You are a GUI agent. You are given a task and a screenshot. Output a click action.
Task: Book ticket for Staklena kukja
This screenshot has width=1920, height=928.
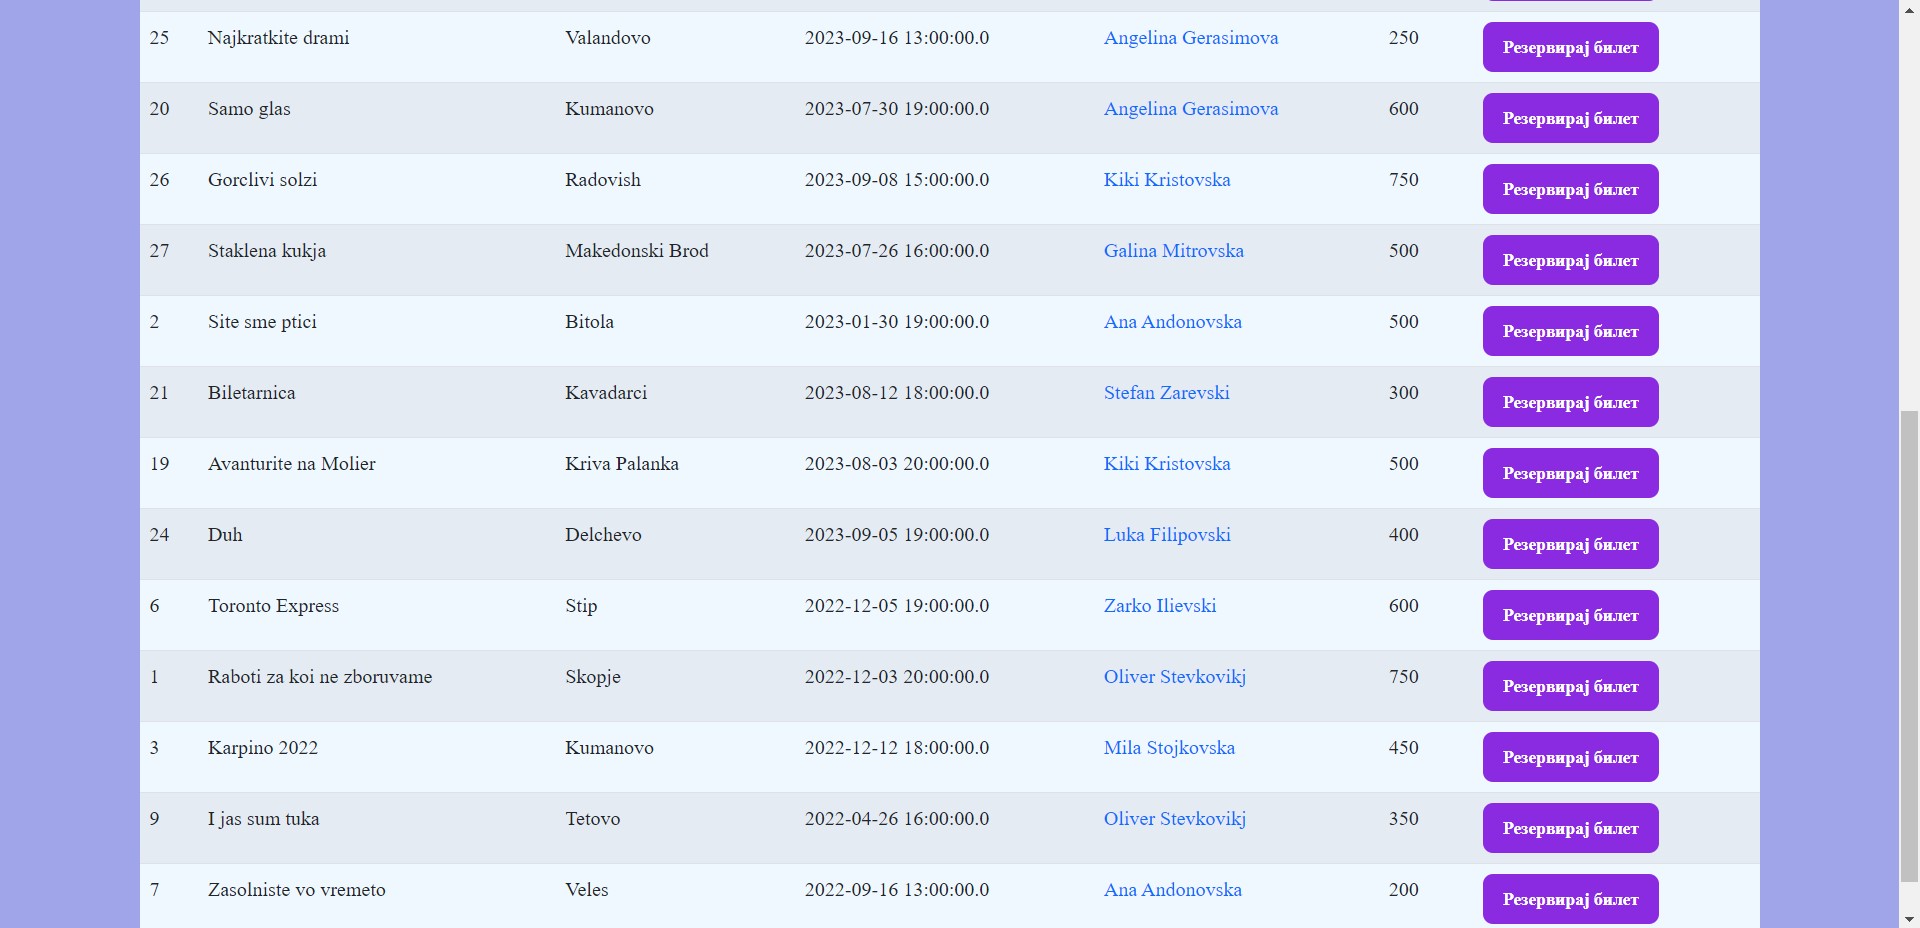click(x=1570, y=260)
